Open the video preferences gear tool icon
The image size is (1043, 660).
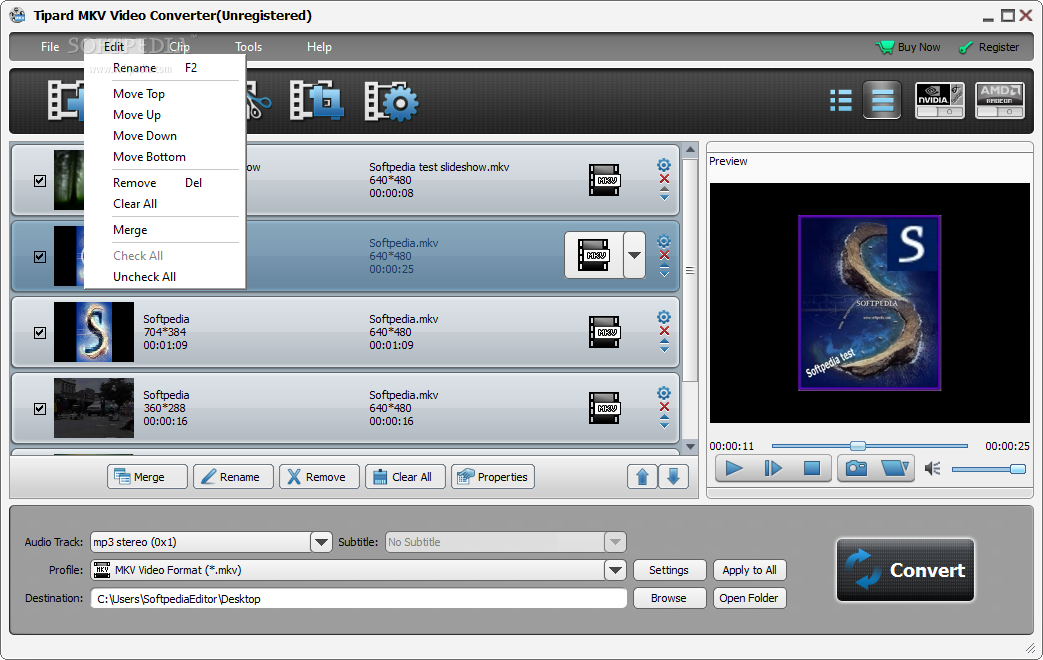click(391, 101)
